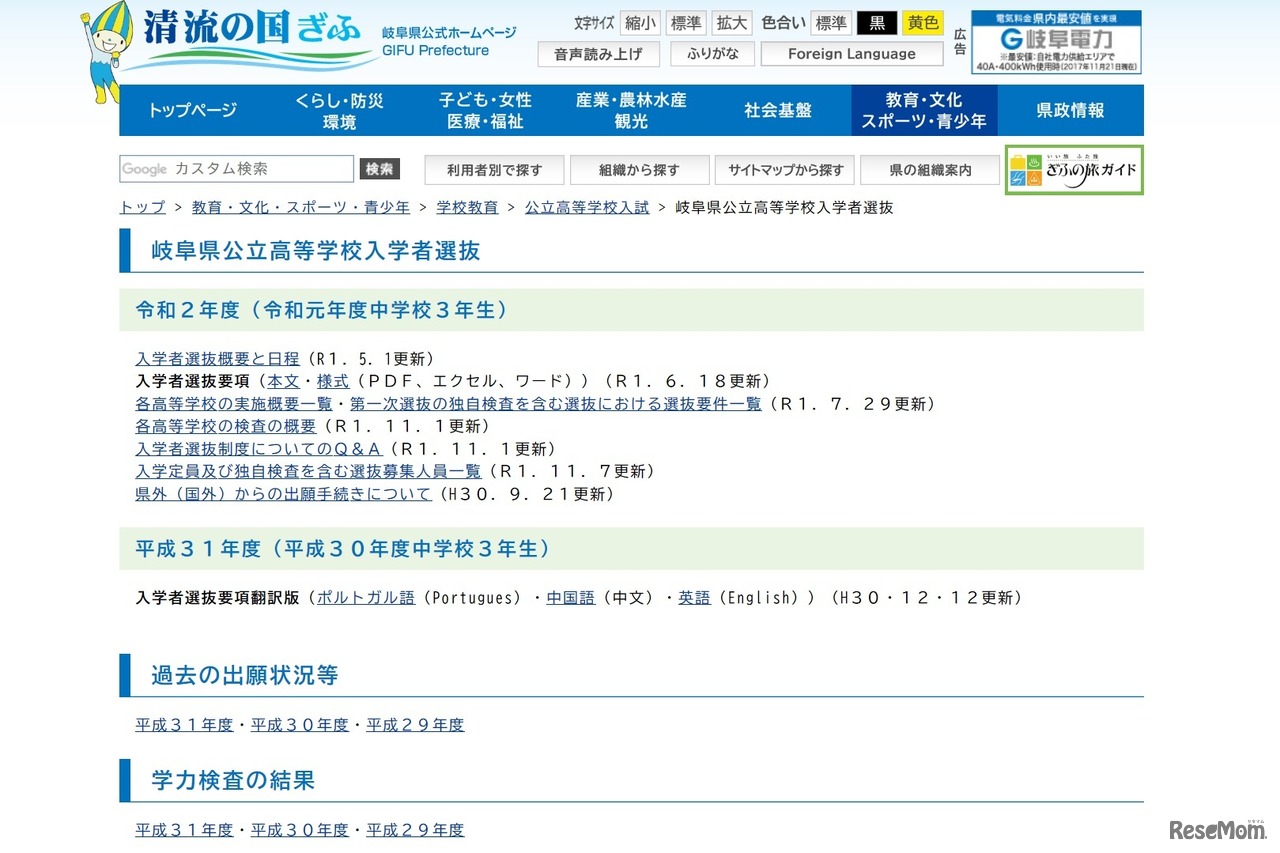The image size is (1280, 853).
Task: Open 平成２９年度 exam results link
Action: [415, 829]
